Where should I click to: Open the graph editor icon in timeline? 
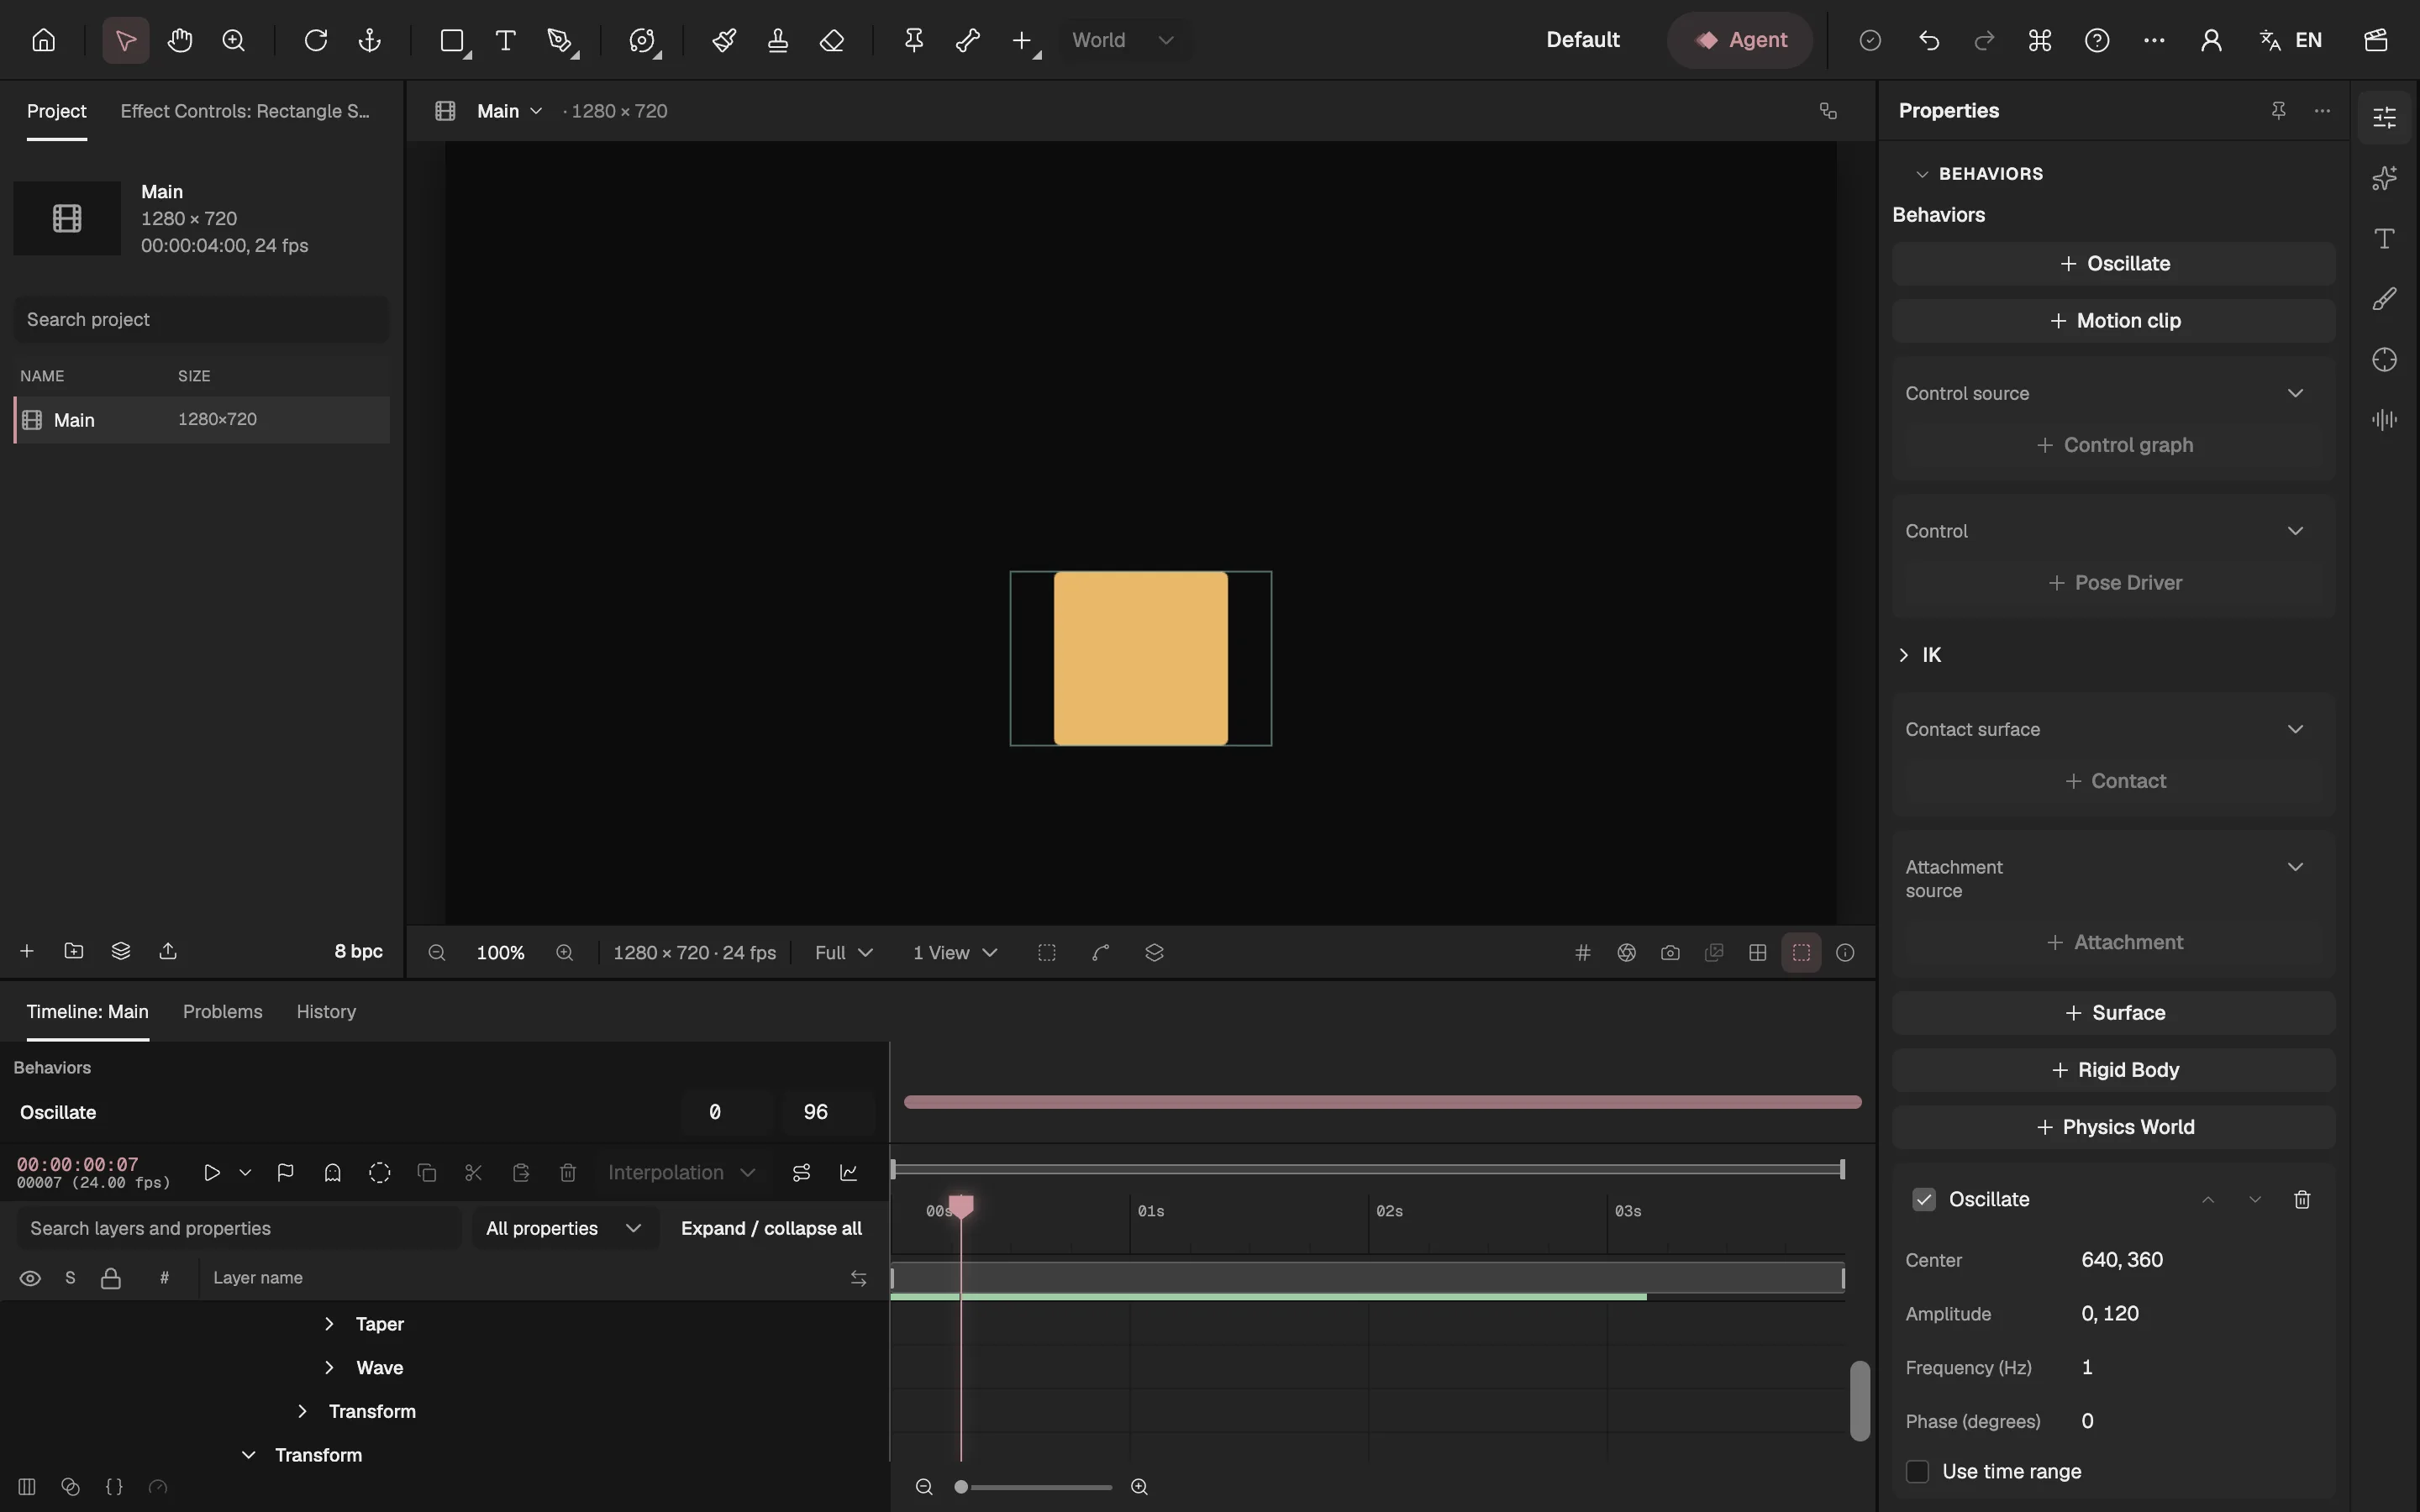coord(849,1172)
